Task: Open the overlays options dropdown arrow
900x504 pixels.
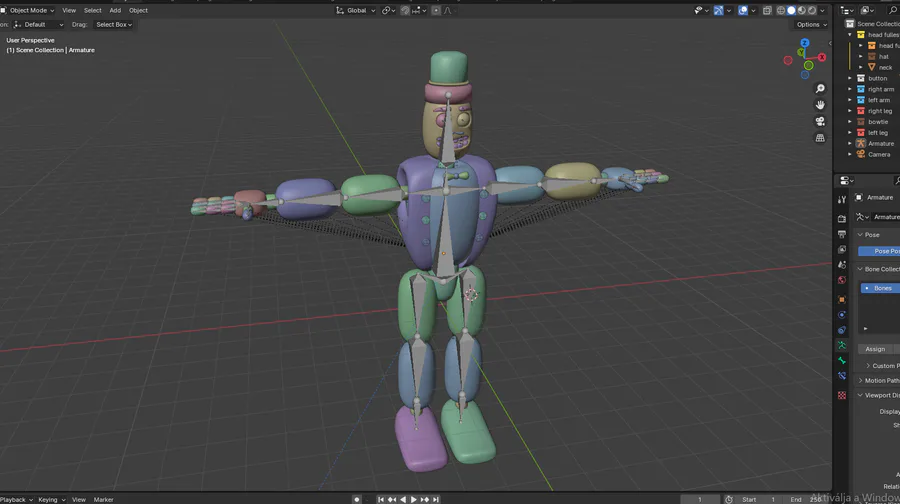Action: [753, 10]
